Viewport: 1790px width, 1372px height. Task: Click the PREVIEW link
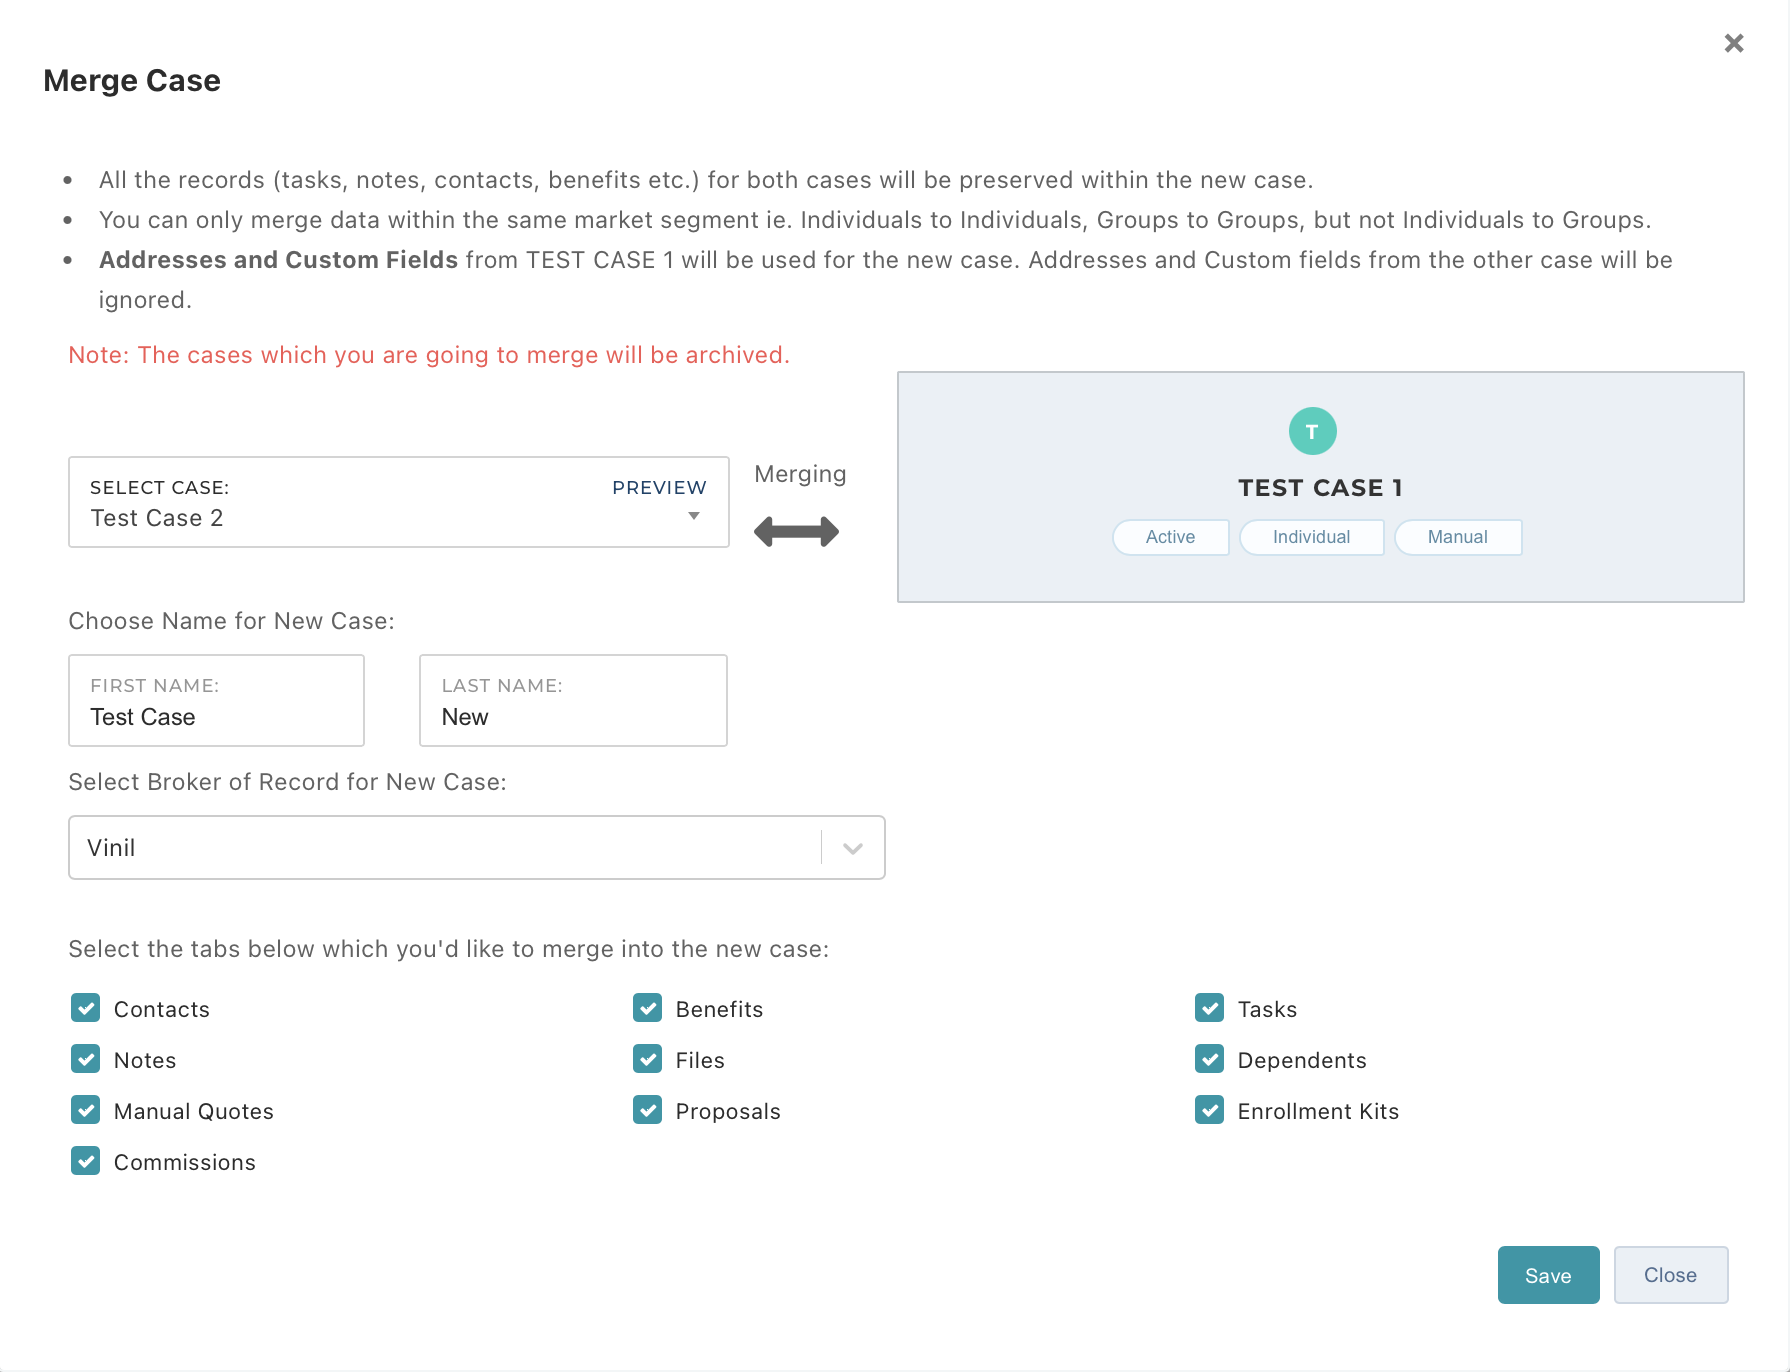(659, 487)
